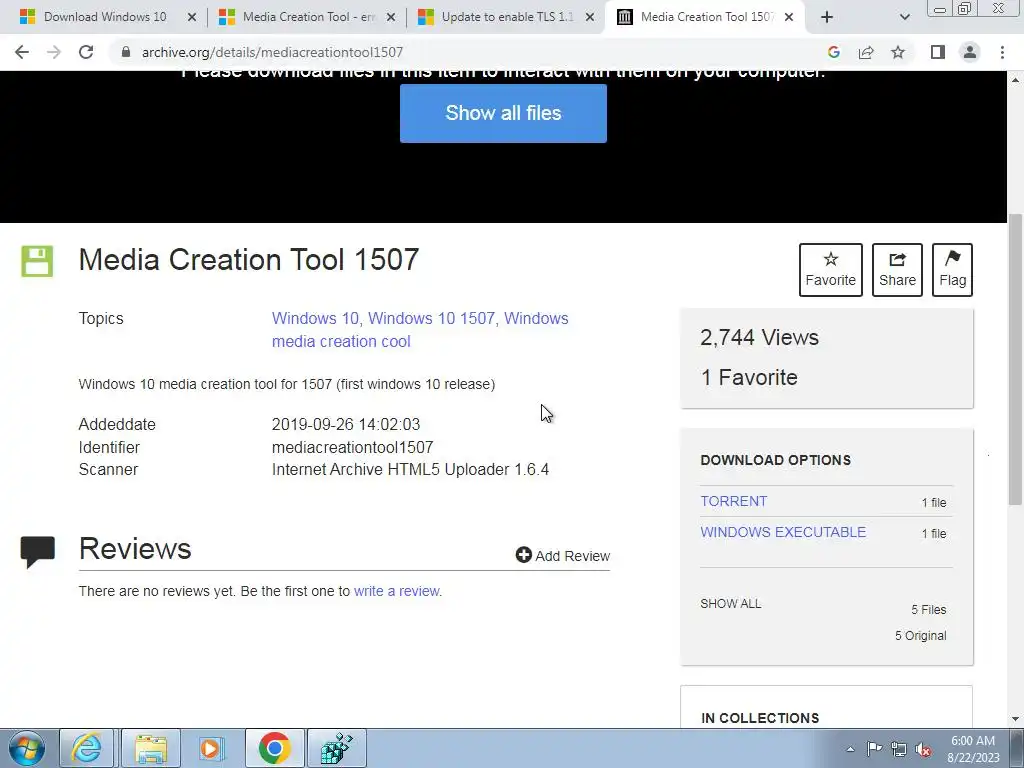Click the Share button
Image resolution: width=1024 pixels, height=768 pixels.
tap(897, 270)
